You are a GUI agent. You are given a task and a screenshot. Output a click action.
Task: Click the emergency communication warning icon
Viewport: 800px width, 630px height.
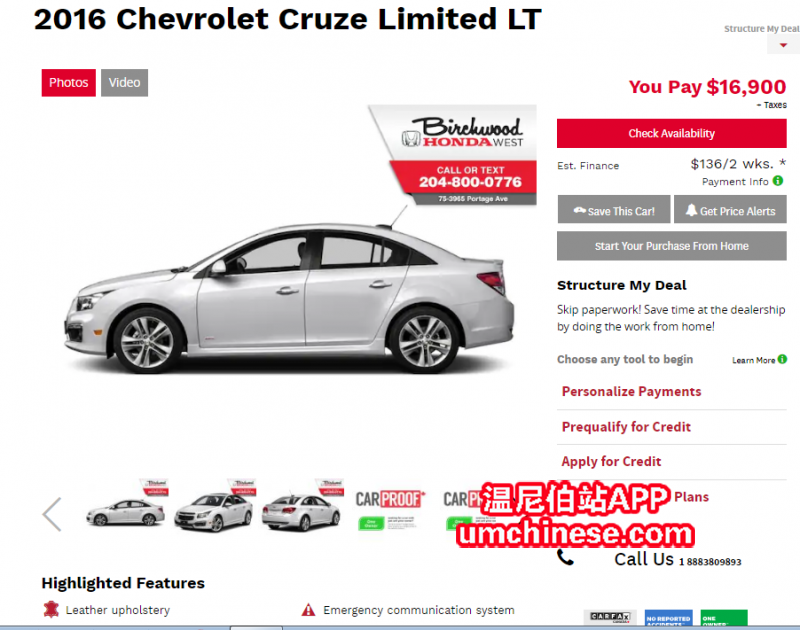[308, 610]
